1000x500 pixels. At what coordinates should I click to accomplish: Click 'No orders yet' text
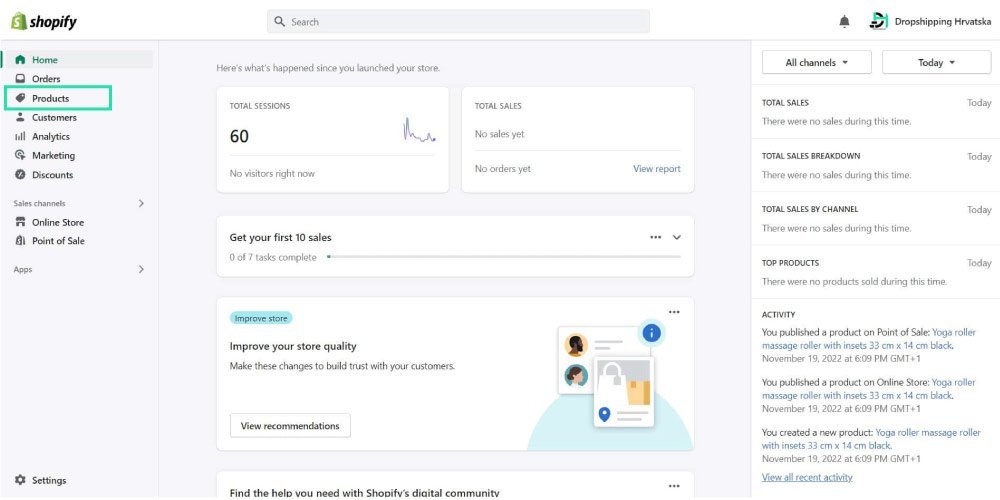point(503,169)
